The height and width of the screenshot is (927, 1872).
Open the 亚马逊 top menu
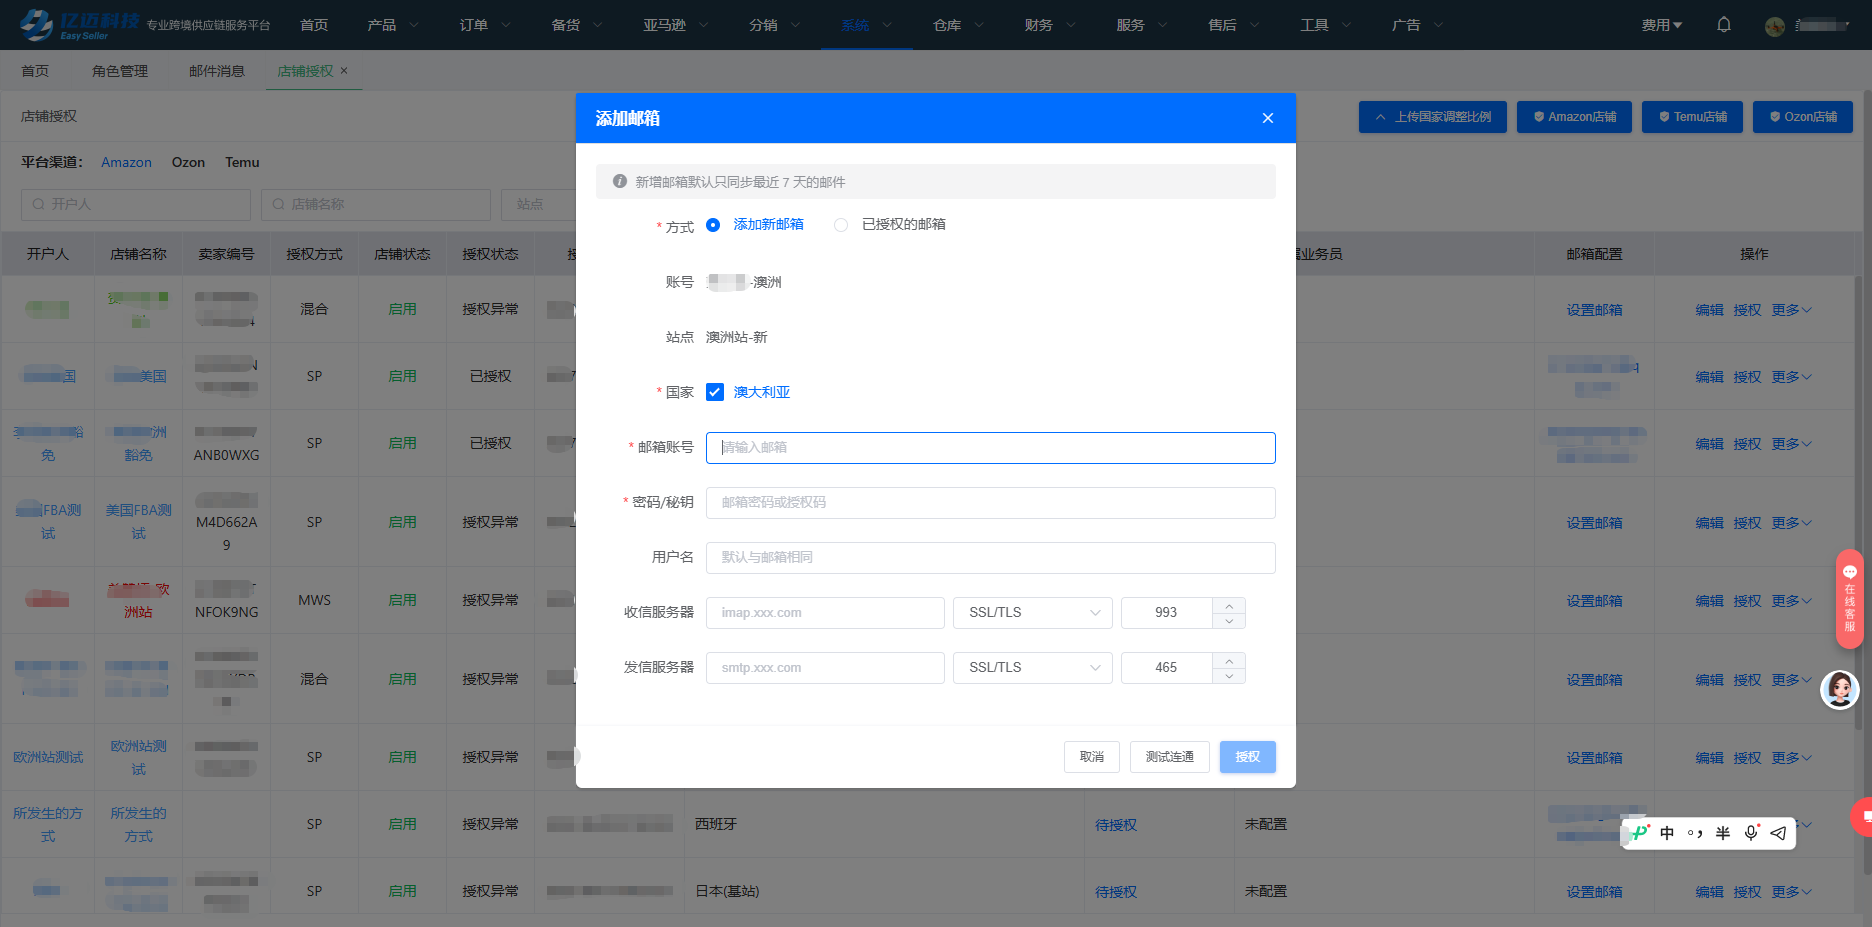pyautogui.click(x=675, y=25)
